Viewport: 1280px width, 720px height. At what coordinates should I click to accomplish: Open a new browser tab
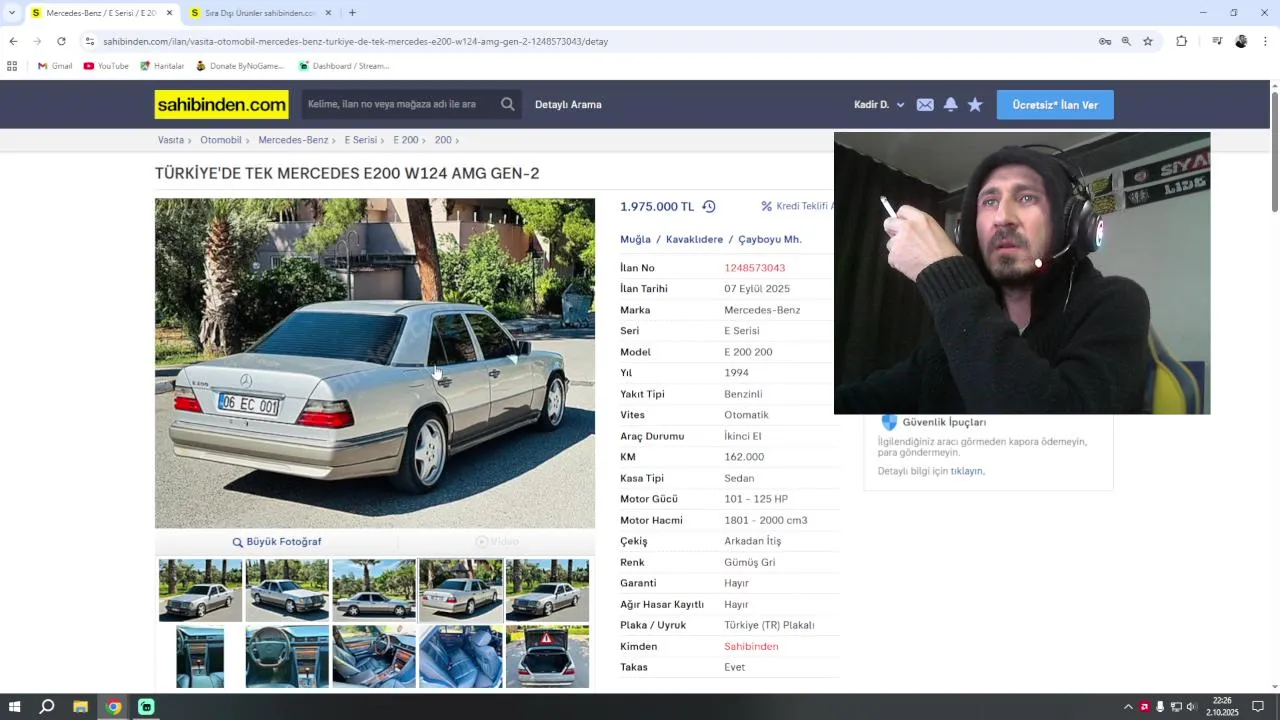352,13
